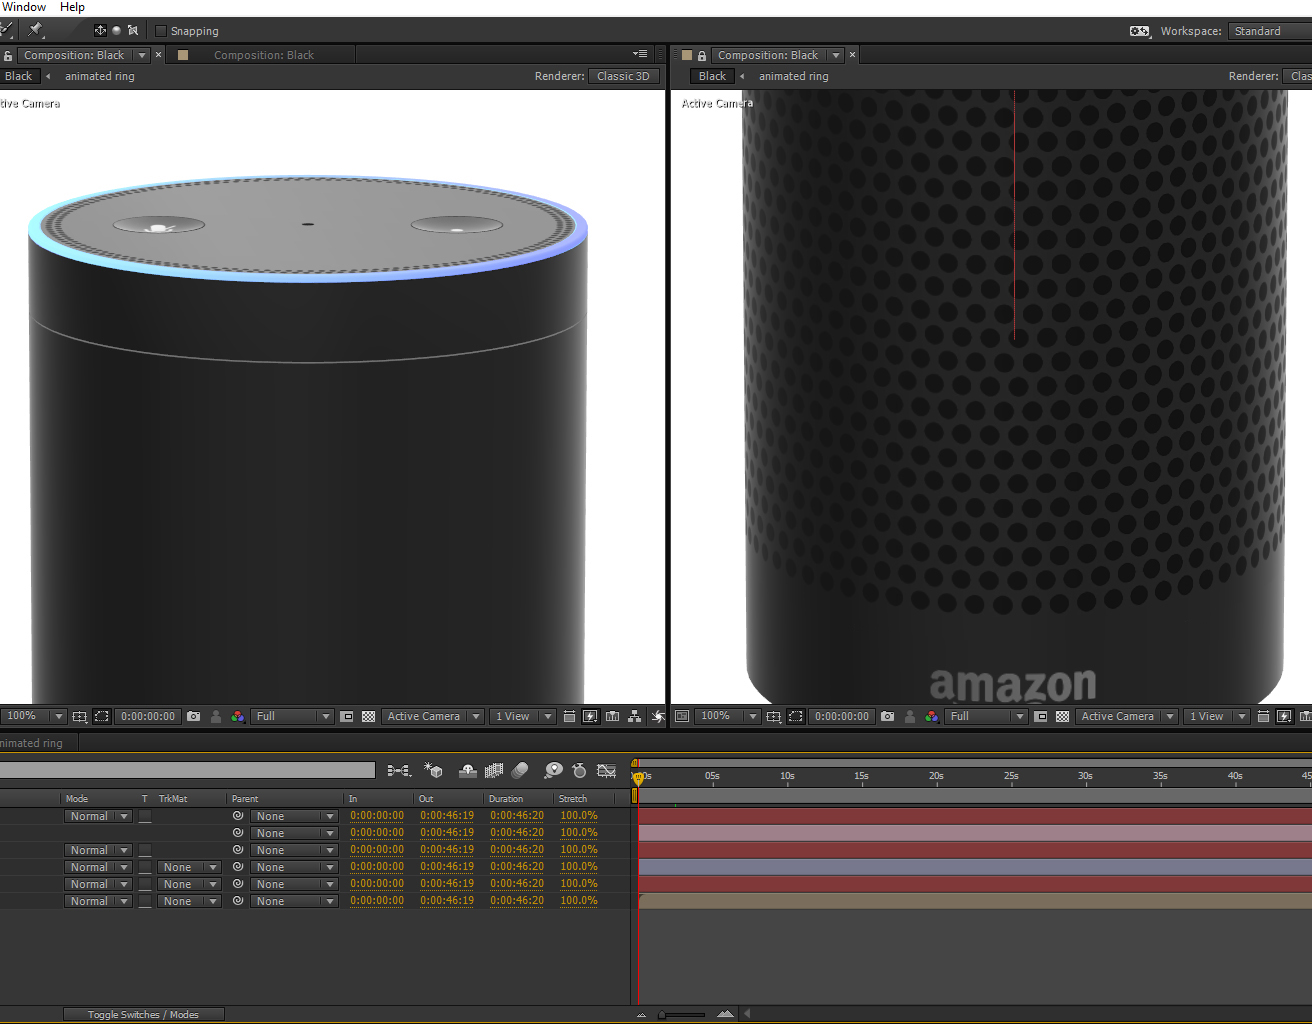Viewport: 1312px width, 1024px height.
Task: Open workspace reset icon beside Workspace label
Action: [x=1140, y=31]
